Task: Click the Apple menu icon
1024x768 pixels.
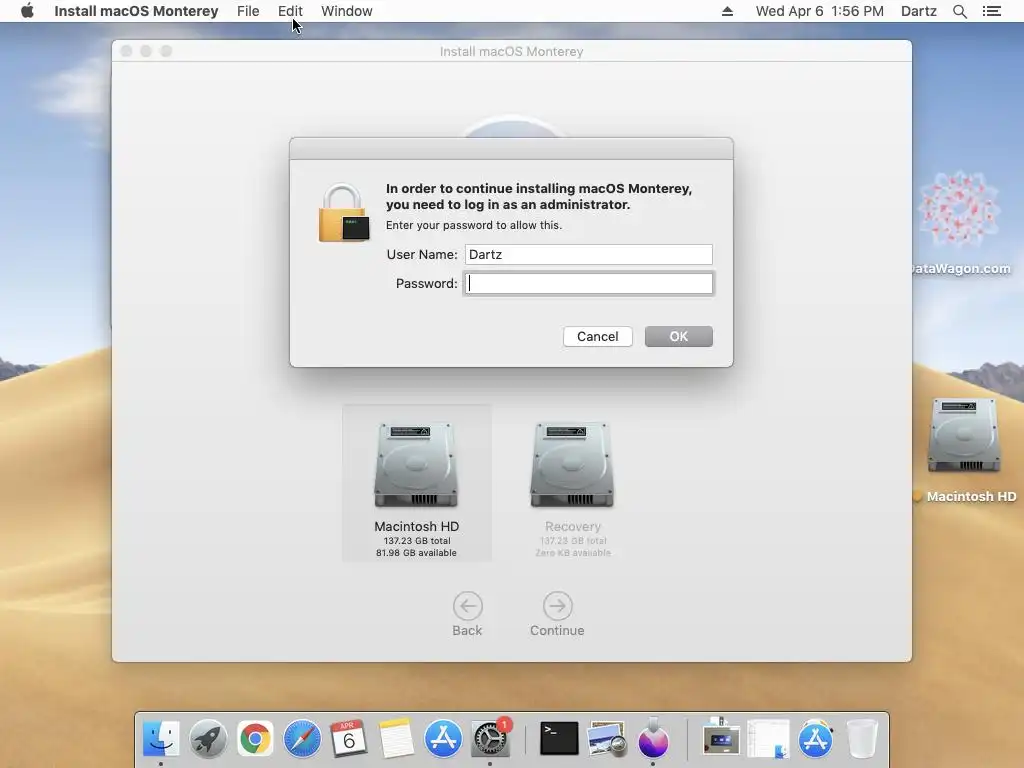Action: point(27,11)
